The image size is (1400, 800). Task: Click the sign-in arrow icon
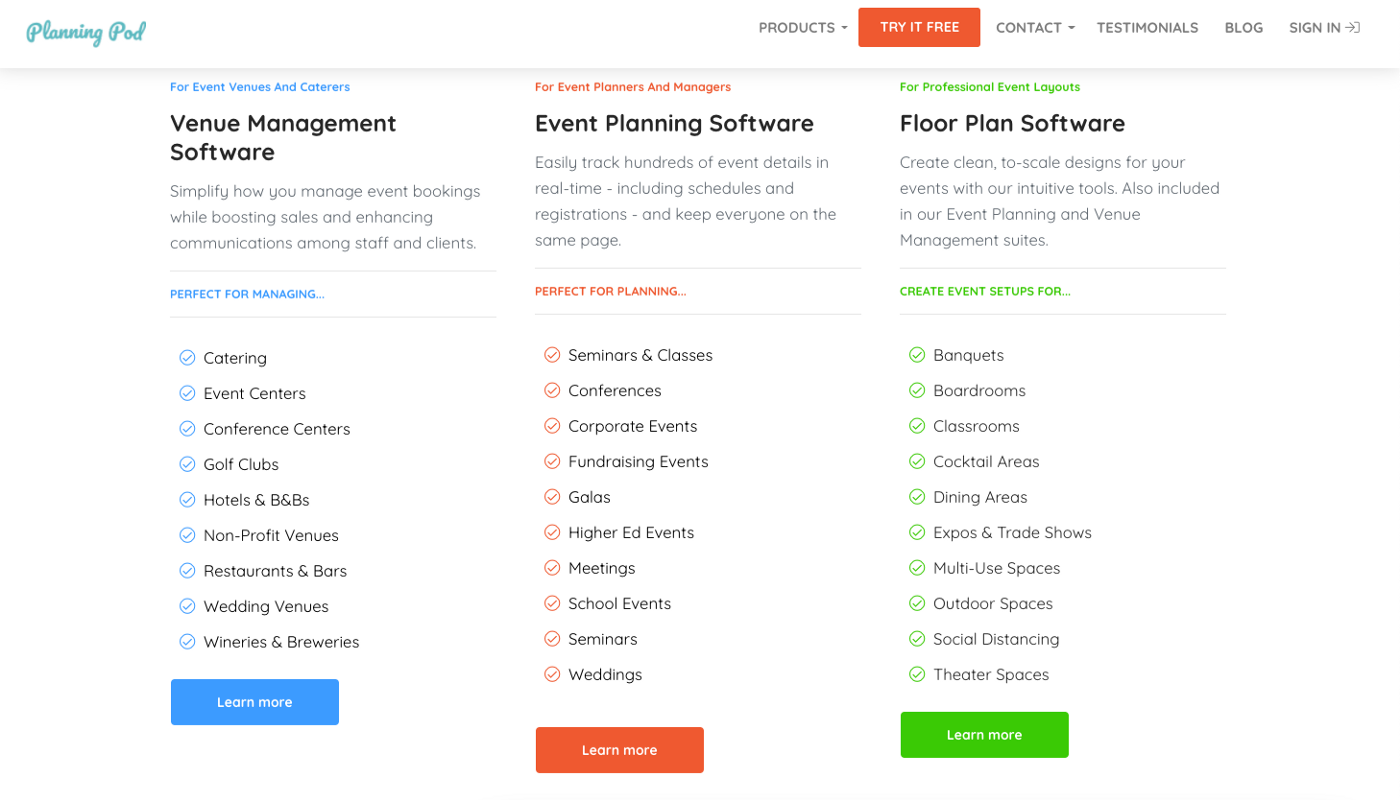(x=1353, y=28)
